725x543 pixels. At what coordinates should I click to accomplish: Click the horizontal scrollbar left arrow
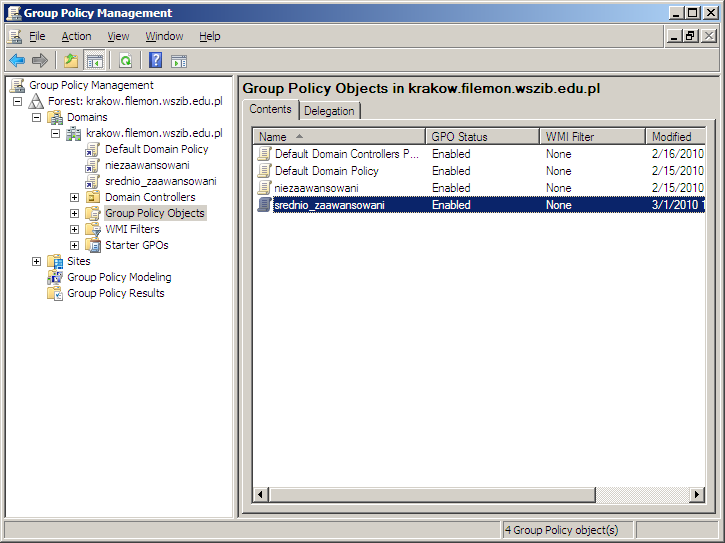click(260, 494)
